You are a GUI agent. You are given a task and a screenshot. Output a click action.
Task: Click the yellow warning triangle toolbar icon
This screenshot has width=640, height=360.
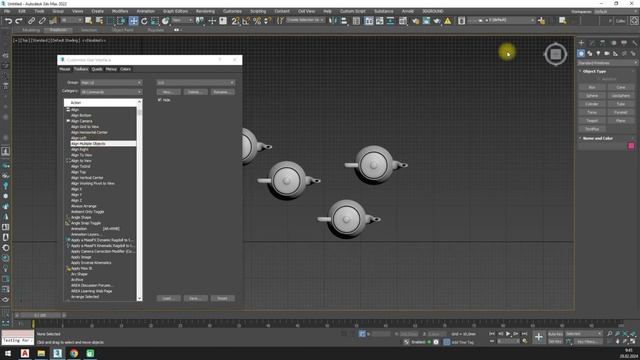click(448, 21)
